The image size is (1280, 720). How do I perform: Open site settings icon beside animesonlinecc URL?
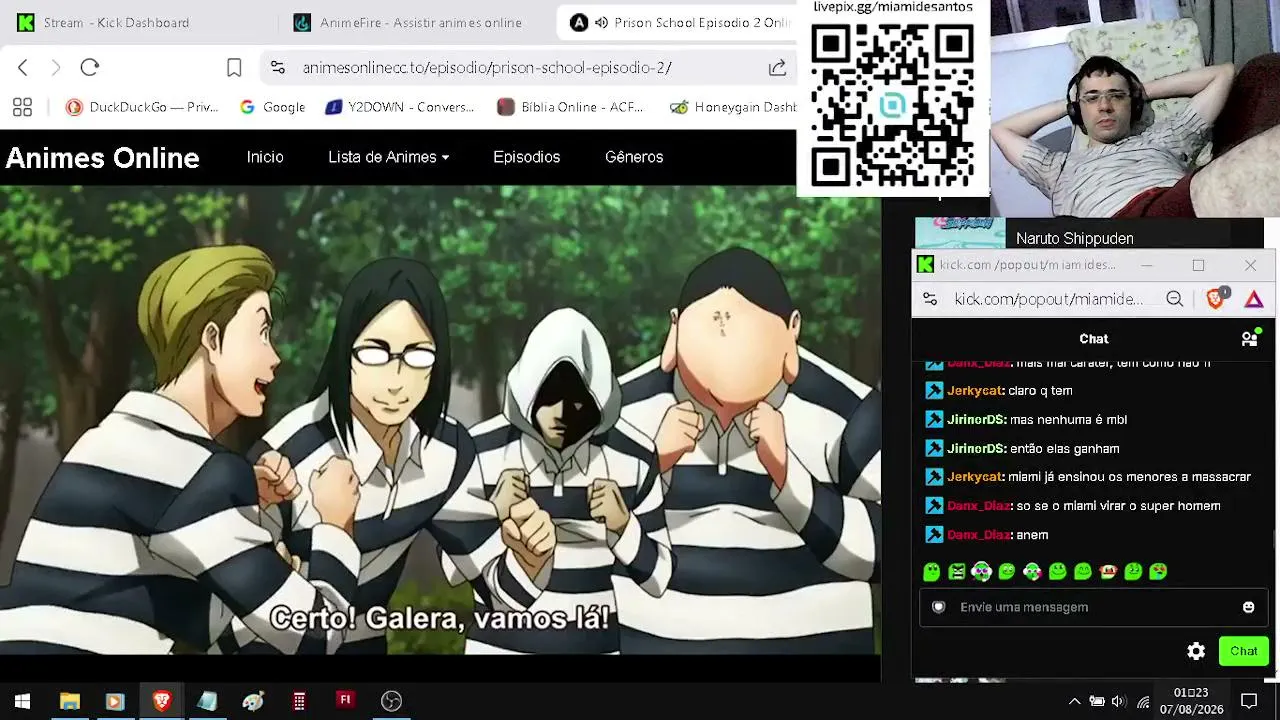278,67
